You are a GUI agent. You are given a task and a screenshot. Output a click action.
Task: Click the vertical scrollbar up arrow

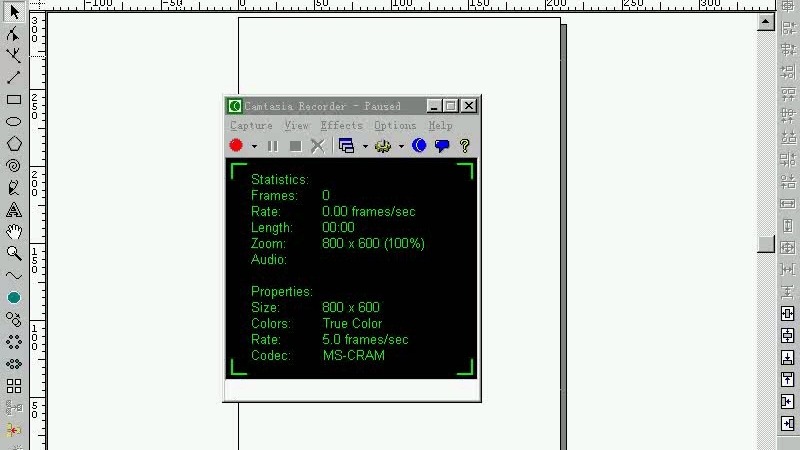[x=765, y=22]
